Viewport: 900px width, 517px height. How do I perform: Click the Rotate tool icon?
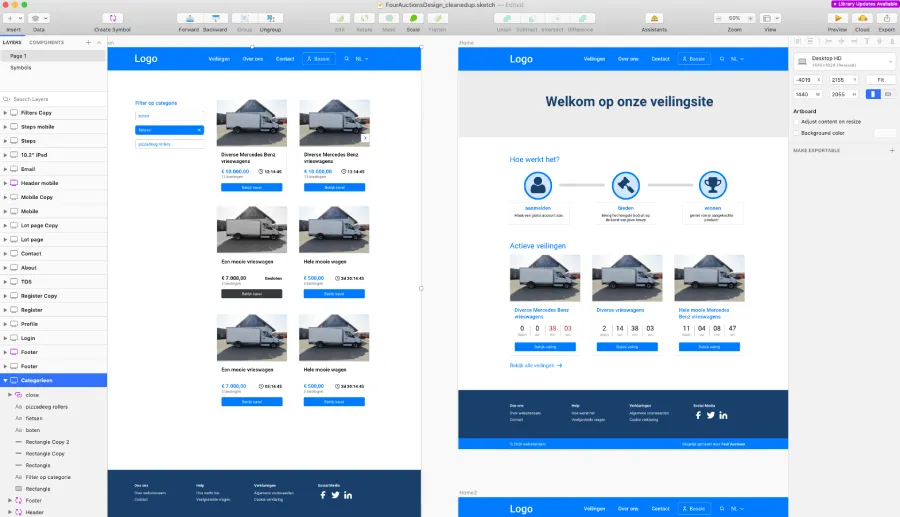click(x=364, y=18)
